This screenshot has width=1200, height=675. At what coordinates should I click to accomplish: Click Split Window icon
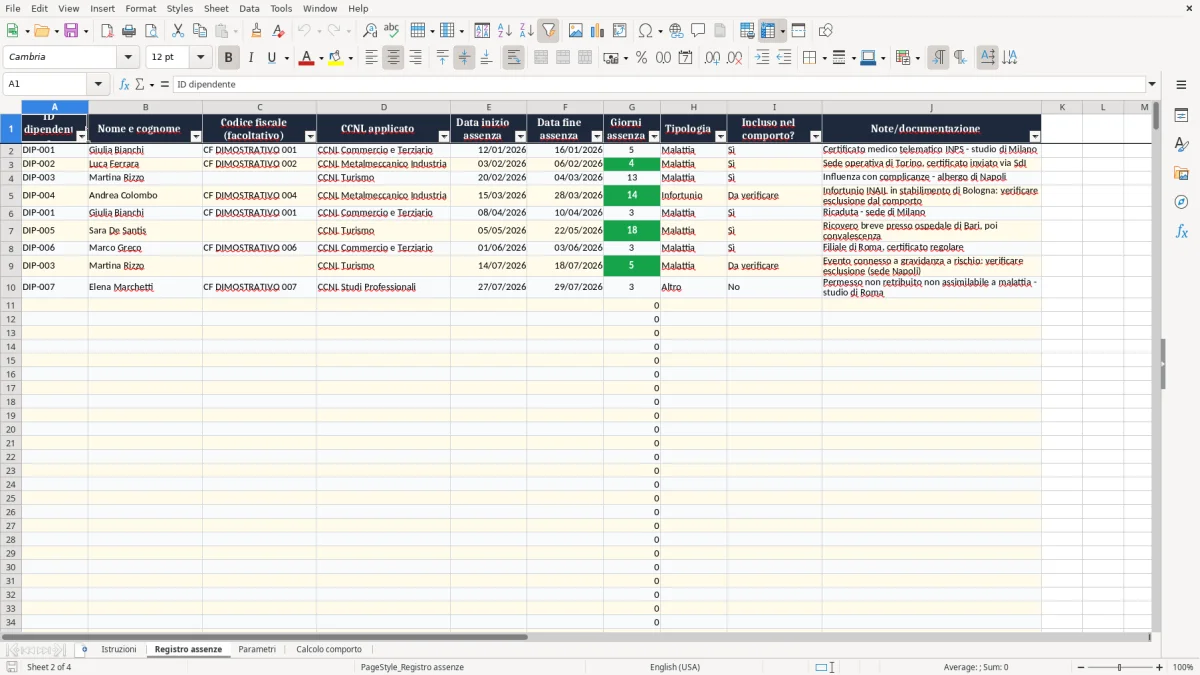[x=798, y=31]
